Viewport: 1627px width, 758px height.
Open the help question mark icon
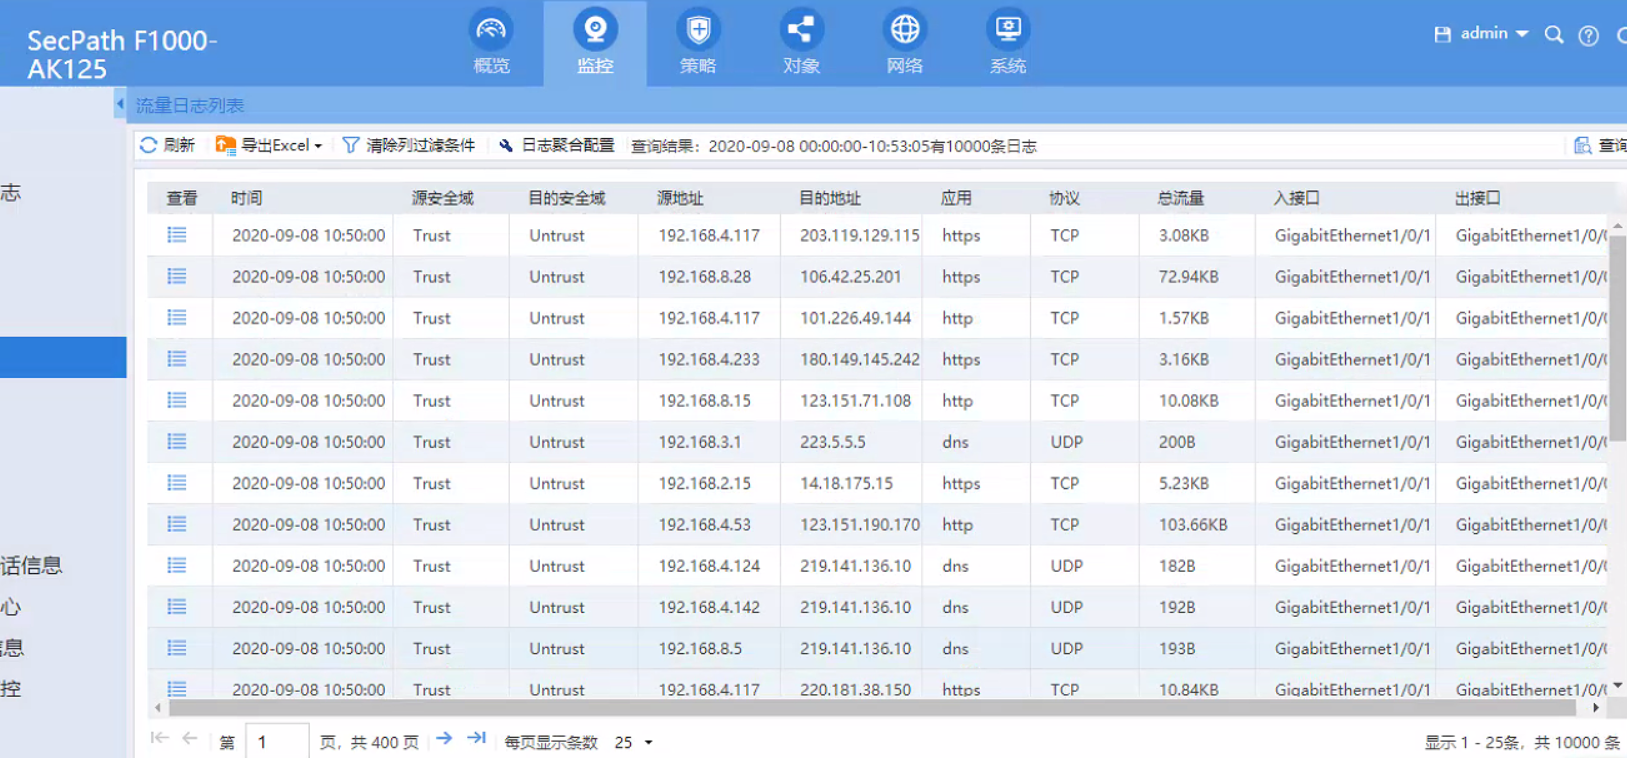1588,36
